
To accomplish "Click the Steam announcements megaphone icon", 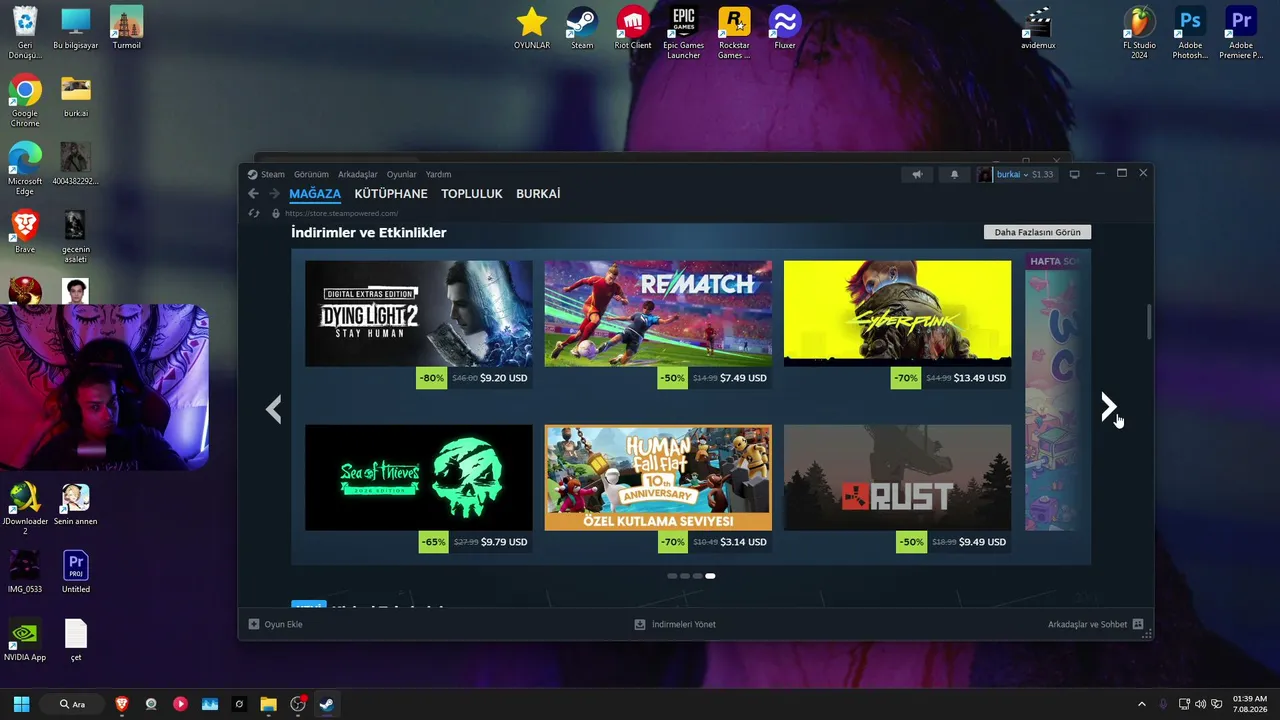I will pos(917,174).
